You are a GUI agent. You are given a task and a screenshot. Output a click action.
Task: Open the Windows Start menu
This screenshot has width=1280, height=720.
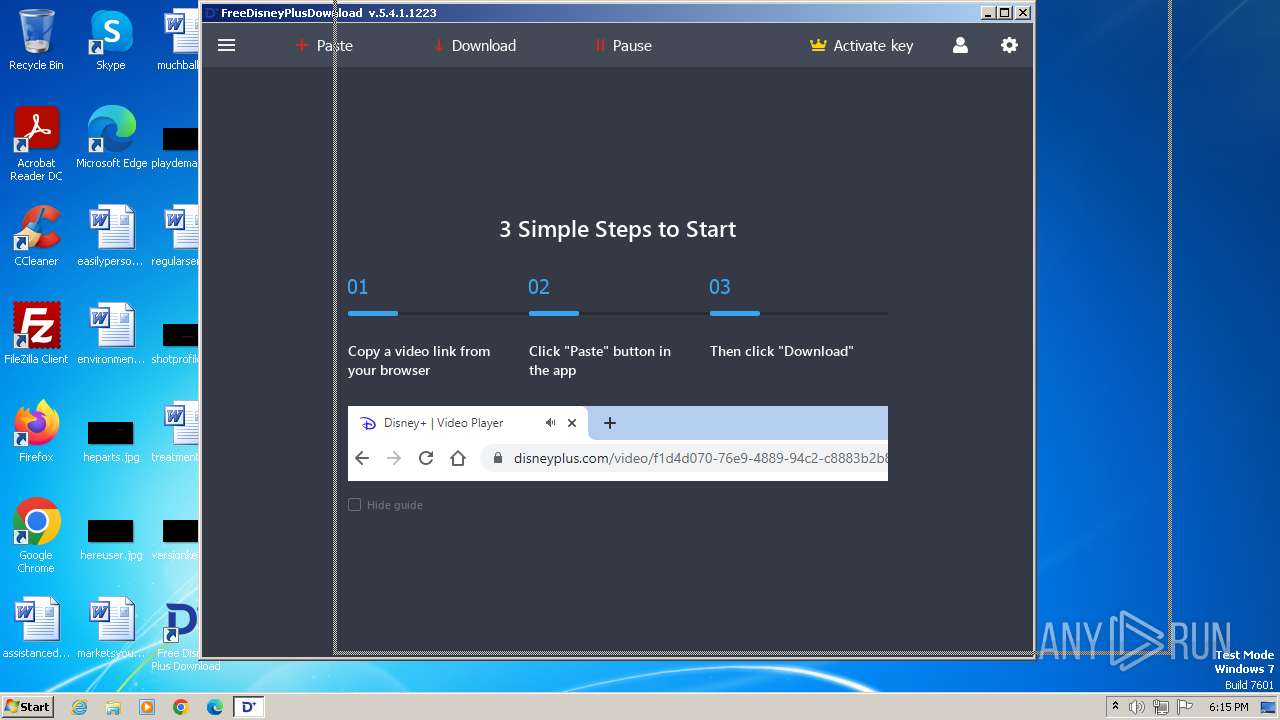point(27,707)
